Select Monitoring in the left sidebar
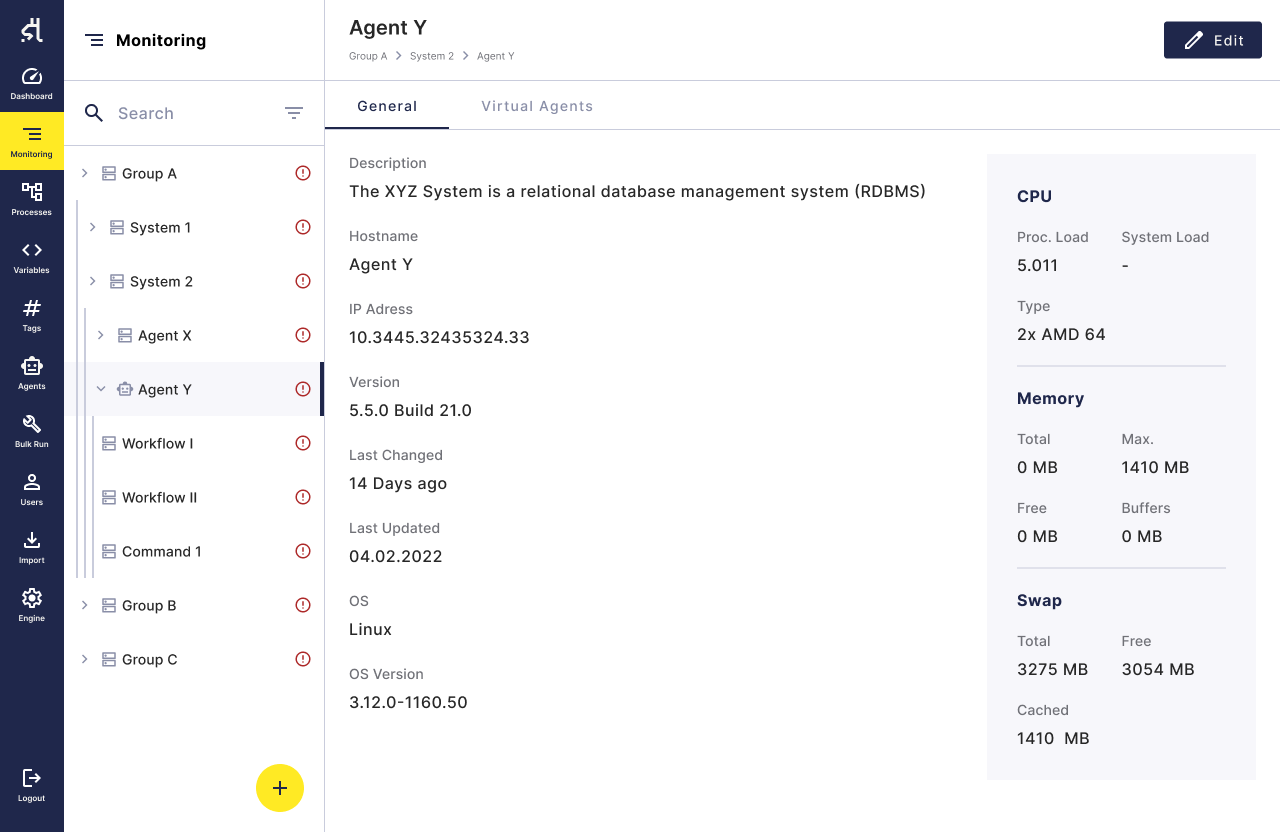 pos(32,141)
